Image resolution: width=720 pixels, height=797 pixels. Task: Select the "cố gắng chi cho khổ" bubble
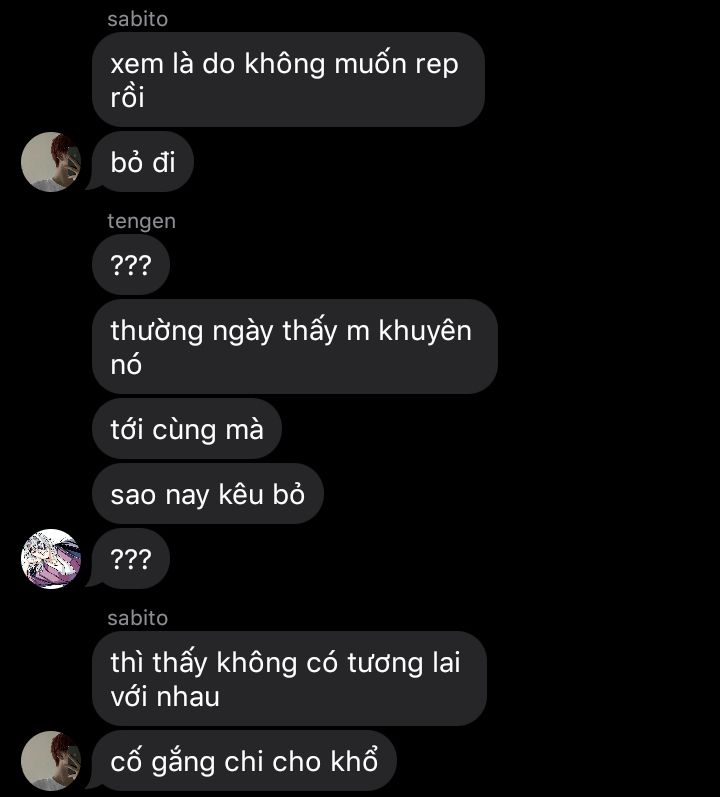click(x=244, y=761)
